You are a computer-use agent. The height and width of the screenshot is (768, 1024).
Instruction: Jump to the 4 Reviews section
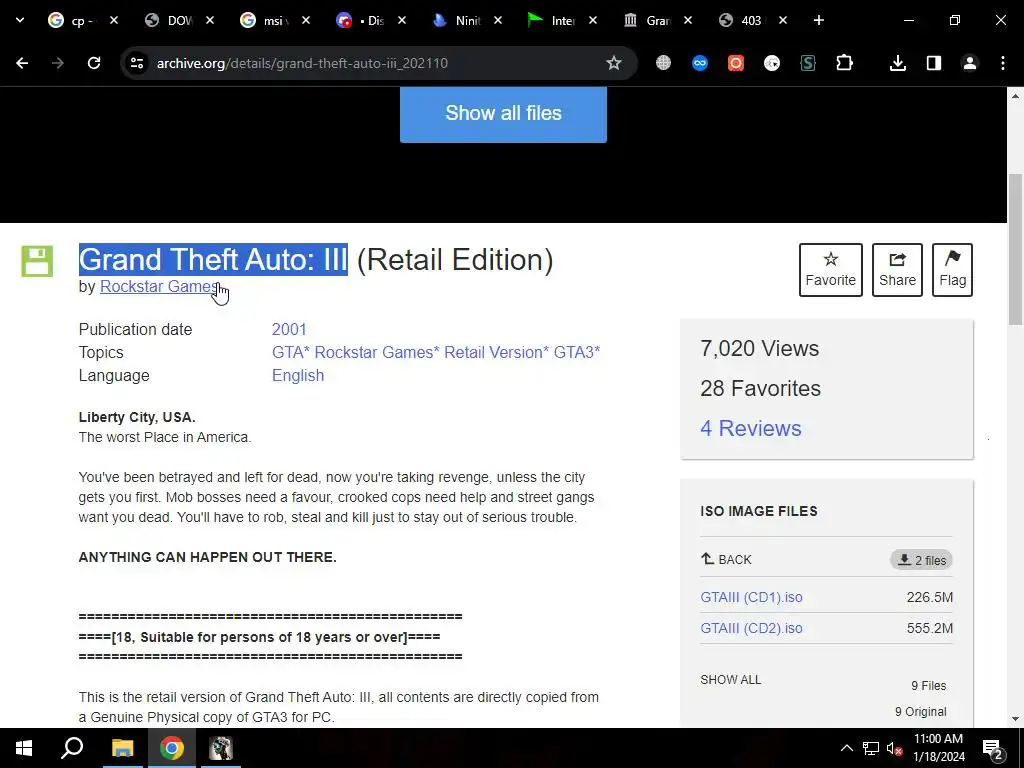[750, 428]
